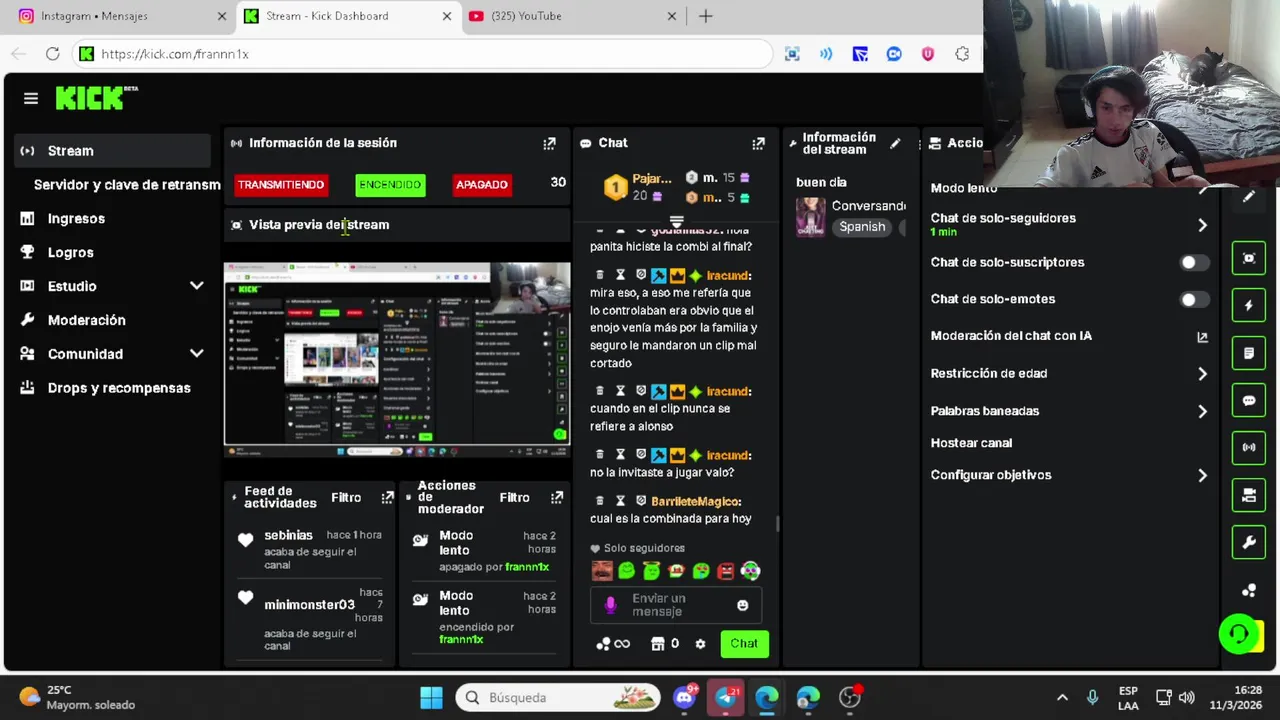Pop out the Acciones de moderador panel
Image resolution: width=1280 pixels, height=720 pixels.
557,497
